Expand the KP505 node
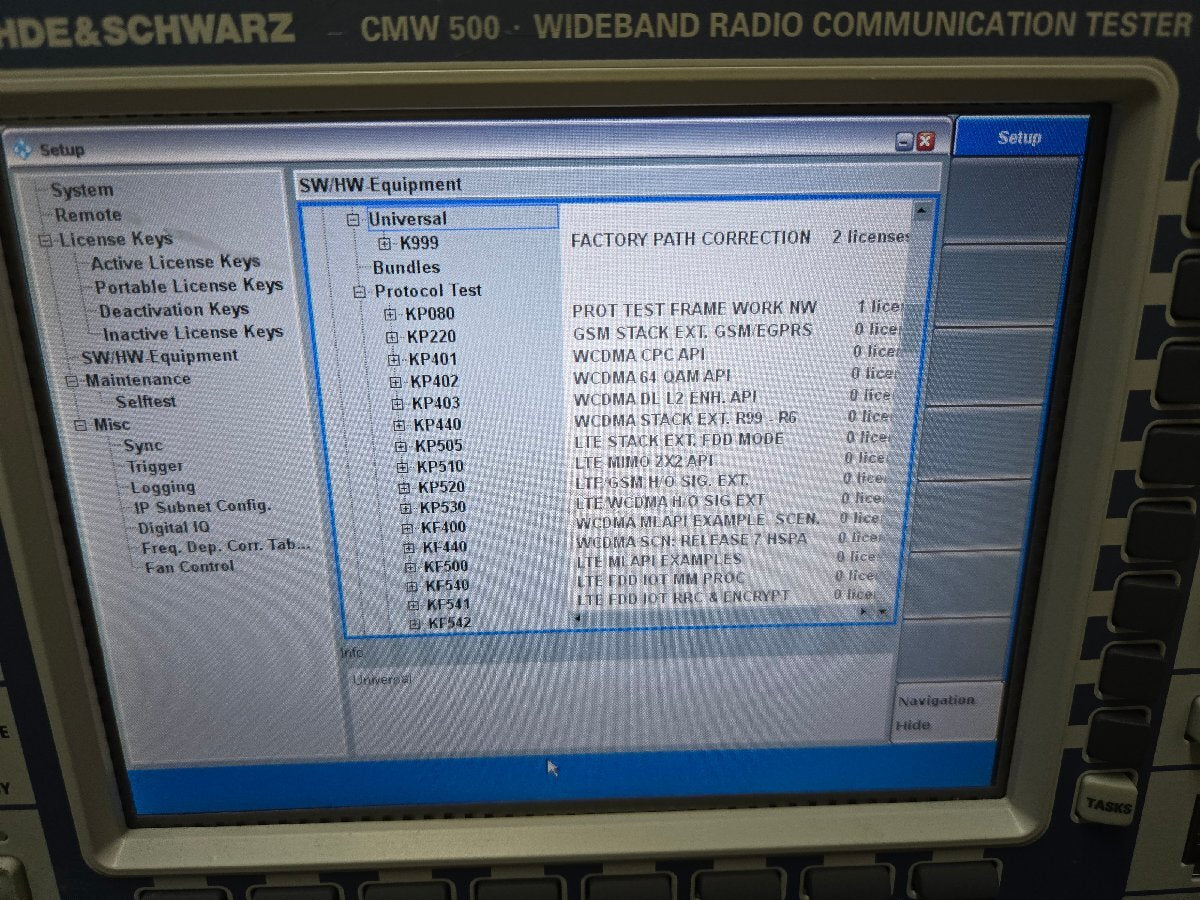Image resolution: width=1200 pixels, height=900 pixels. coord(401,446)
